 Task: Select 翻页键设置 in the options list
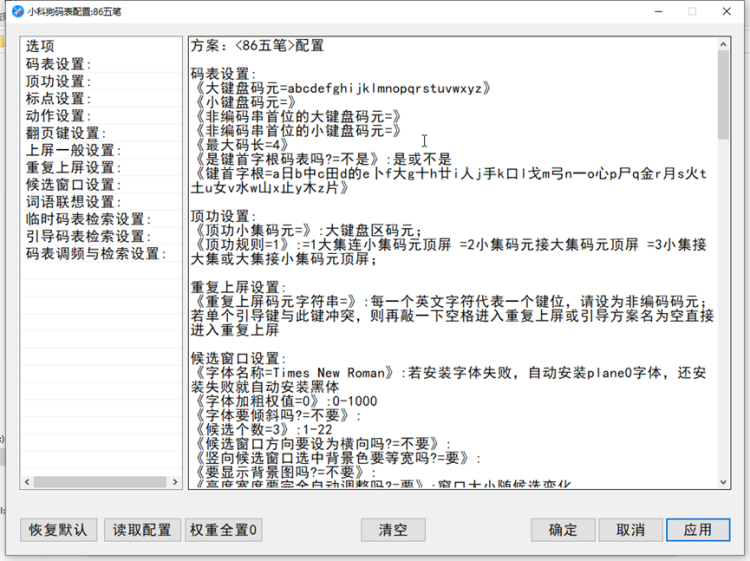click(101, 133)
